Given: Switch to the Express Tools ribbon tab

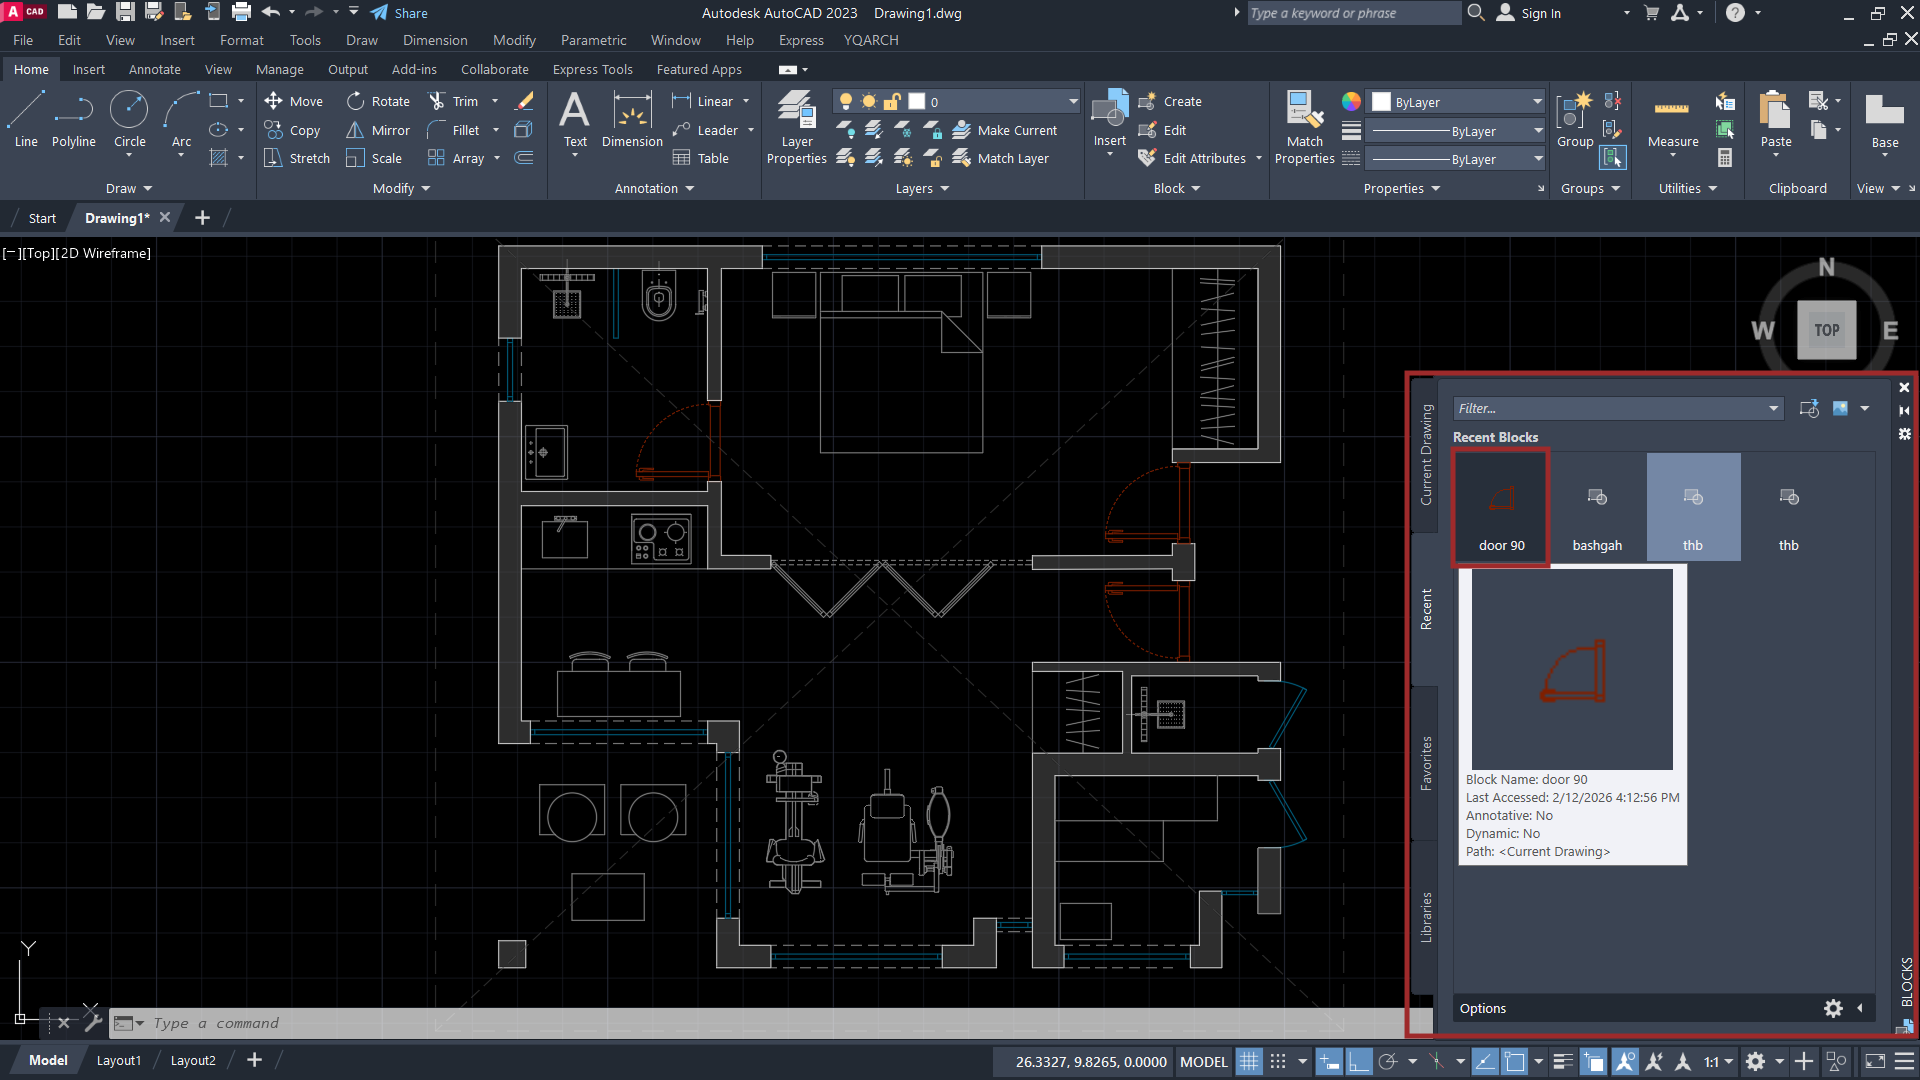Looking at the screenshot, I should (592, 69).
